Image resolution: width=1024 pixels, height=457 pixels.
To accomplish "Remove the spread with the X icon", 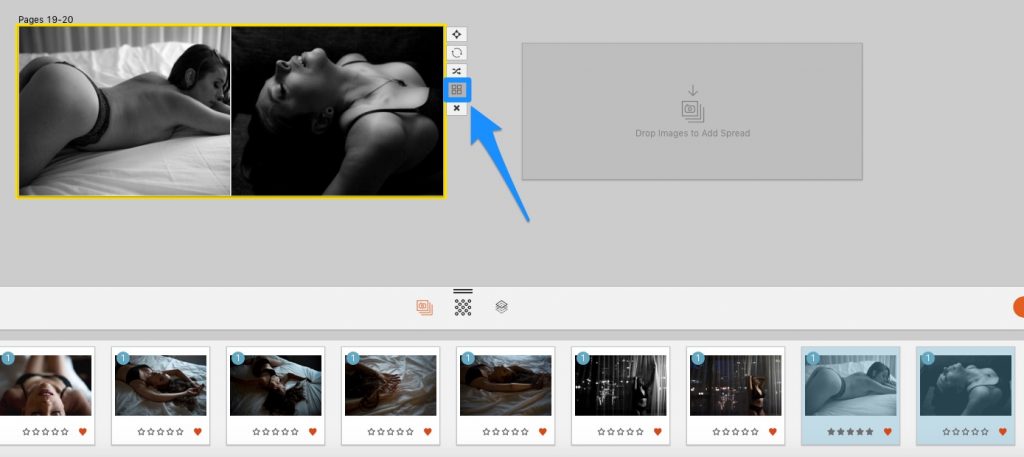I will [456, 108].
